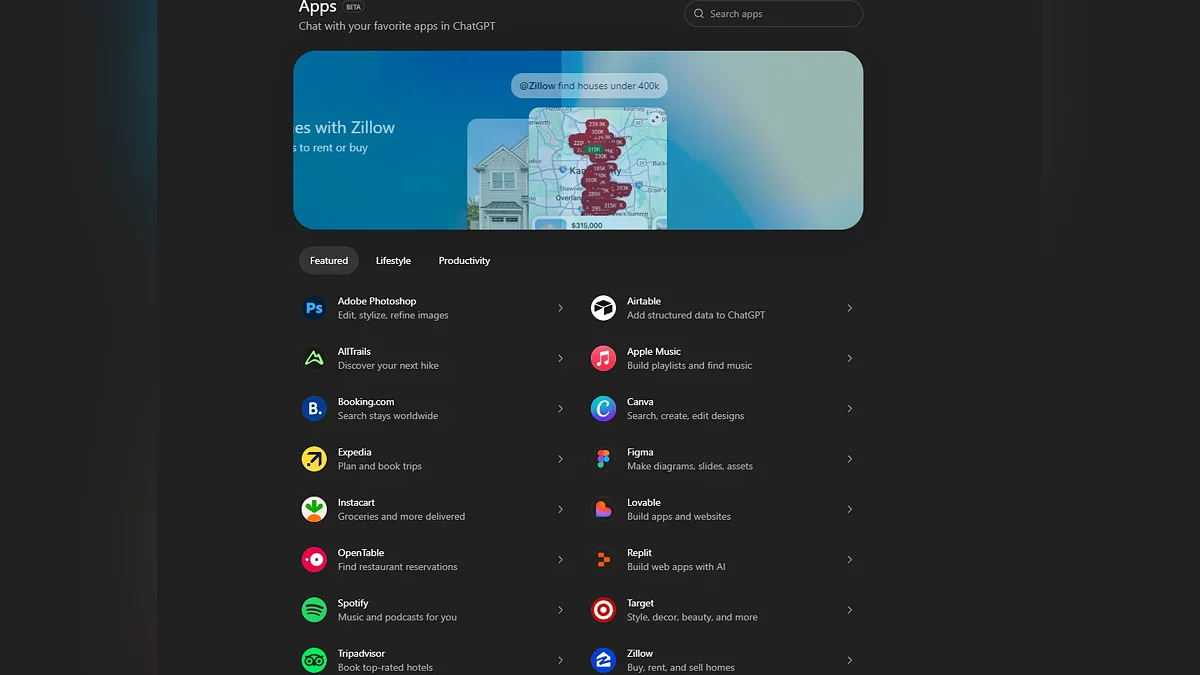Open the Apple Music app icon
This screenshot has width=1200, height=675.
tap(603, 358)
